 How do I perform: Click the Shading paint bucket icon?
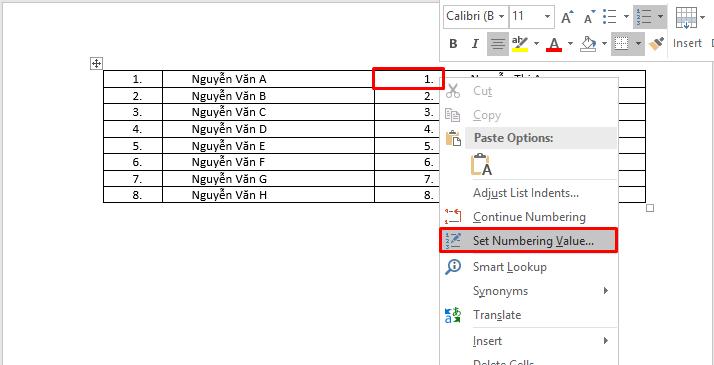coord(588,44)
